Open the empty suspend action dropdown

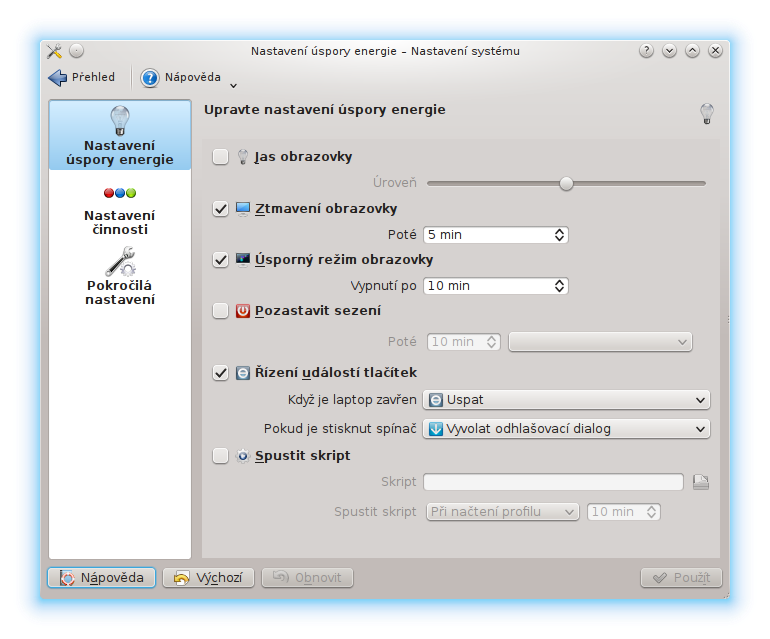[600, 342]
